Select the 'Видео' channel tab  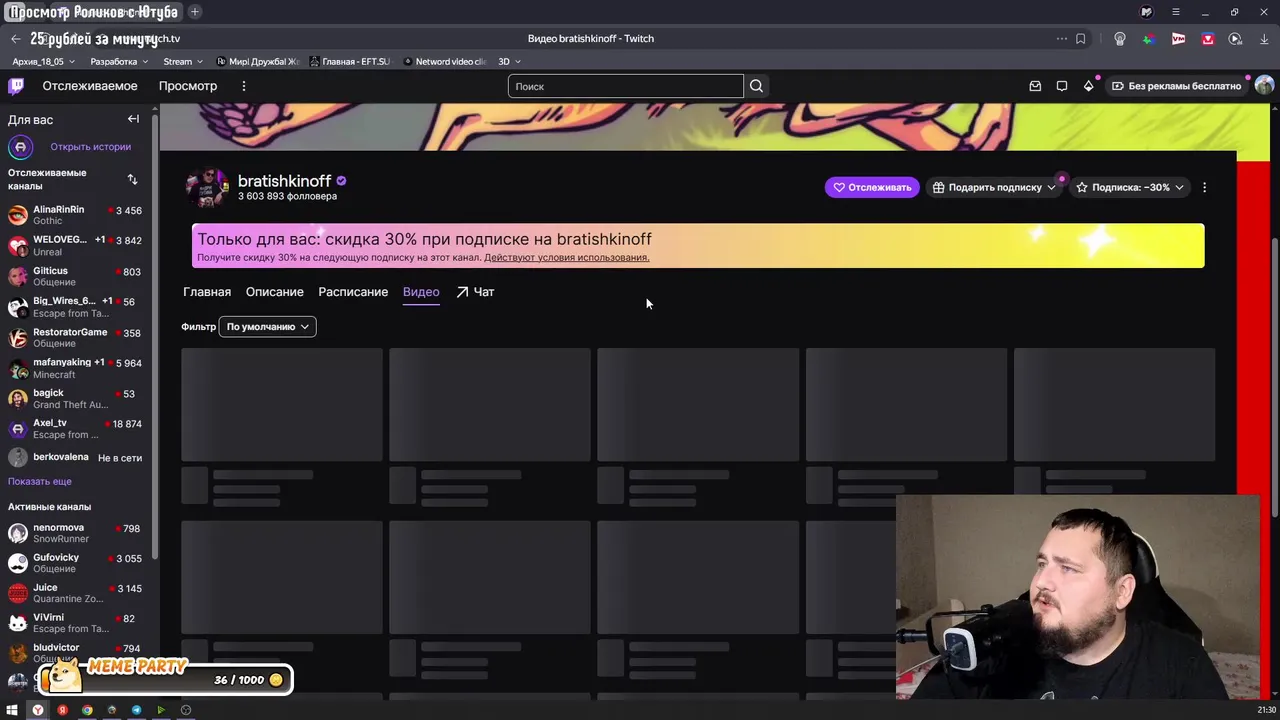click(x=421, y=292)
